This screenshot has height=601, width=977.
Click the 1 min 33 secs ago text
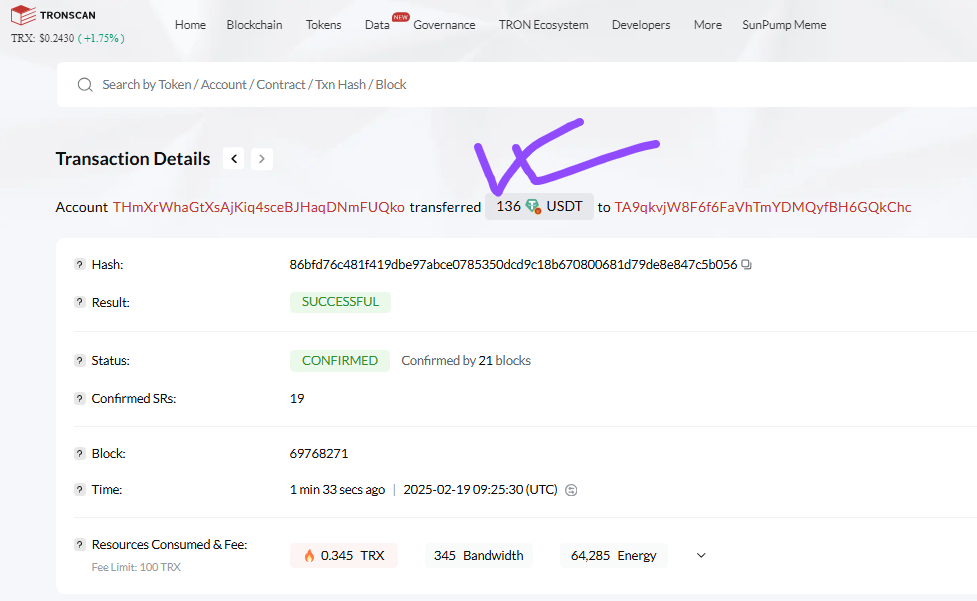(x=337, y=490)
